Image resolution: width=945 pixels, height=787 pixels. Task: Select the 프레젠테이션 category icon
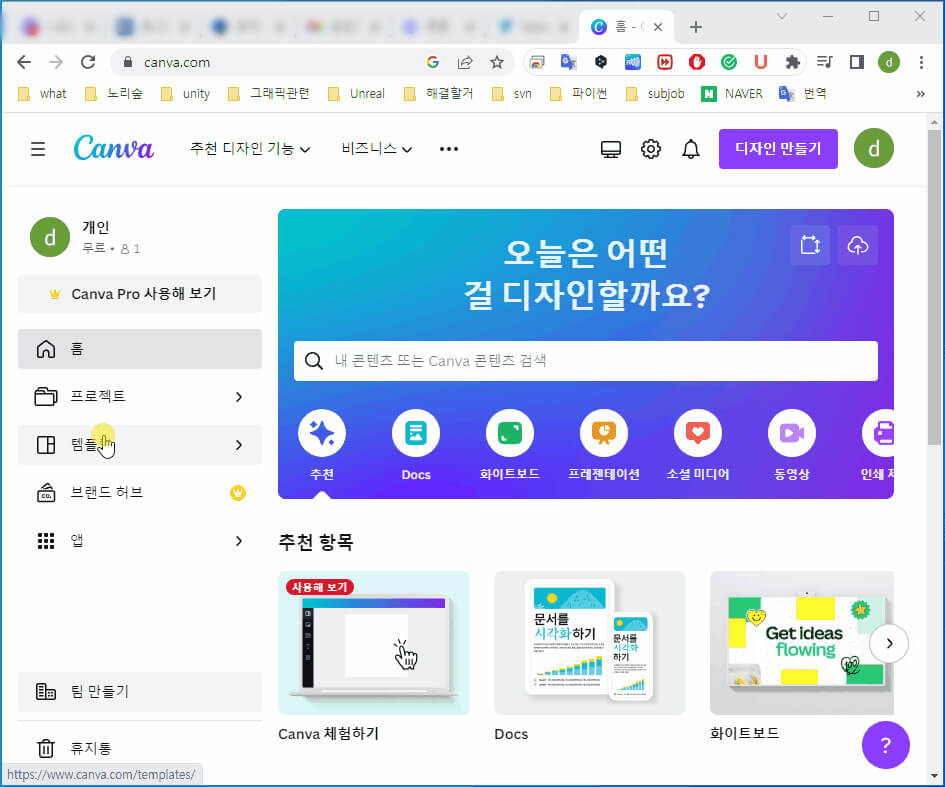pos(604,433)
